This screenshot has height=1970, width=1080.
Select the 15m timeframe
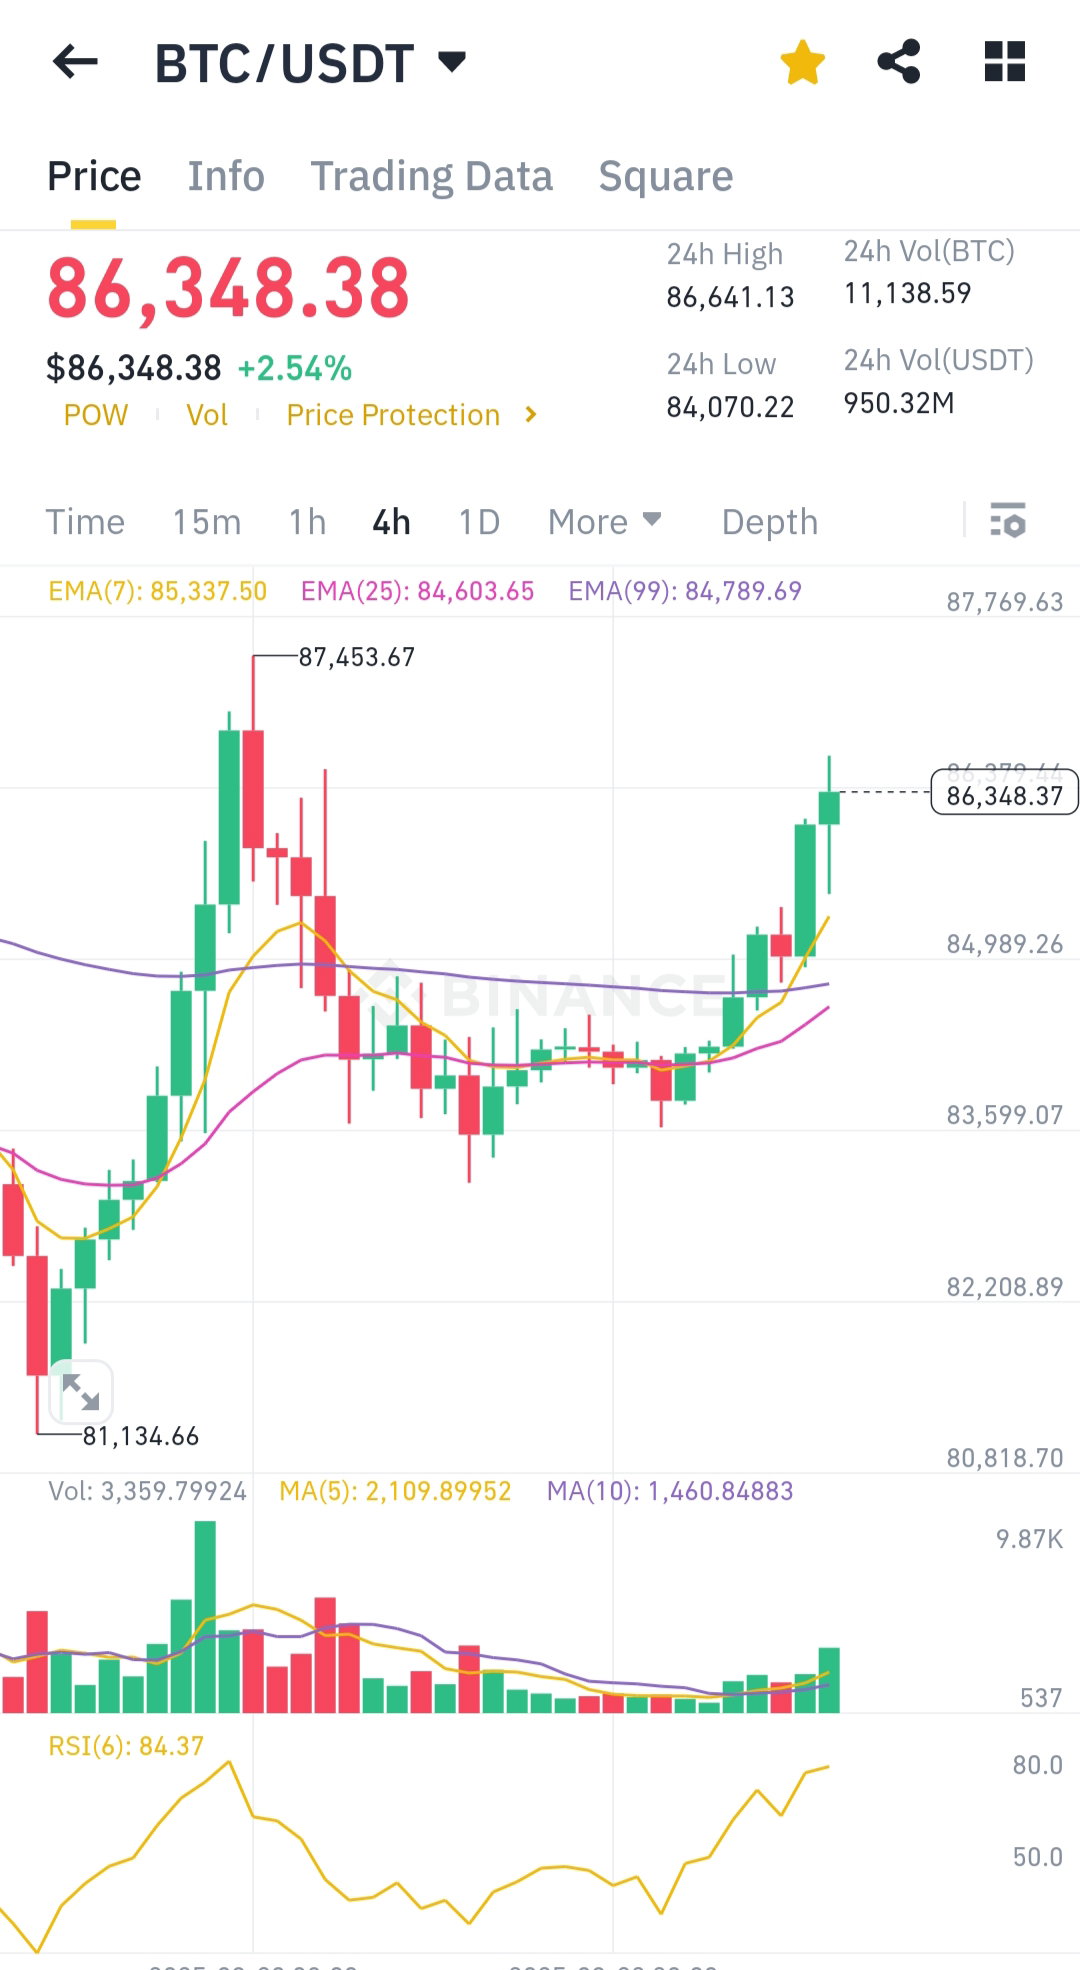pyautogui.click(x=207, y=522)
